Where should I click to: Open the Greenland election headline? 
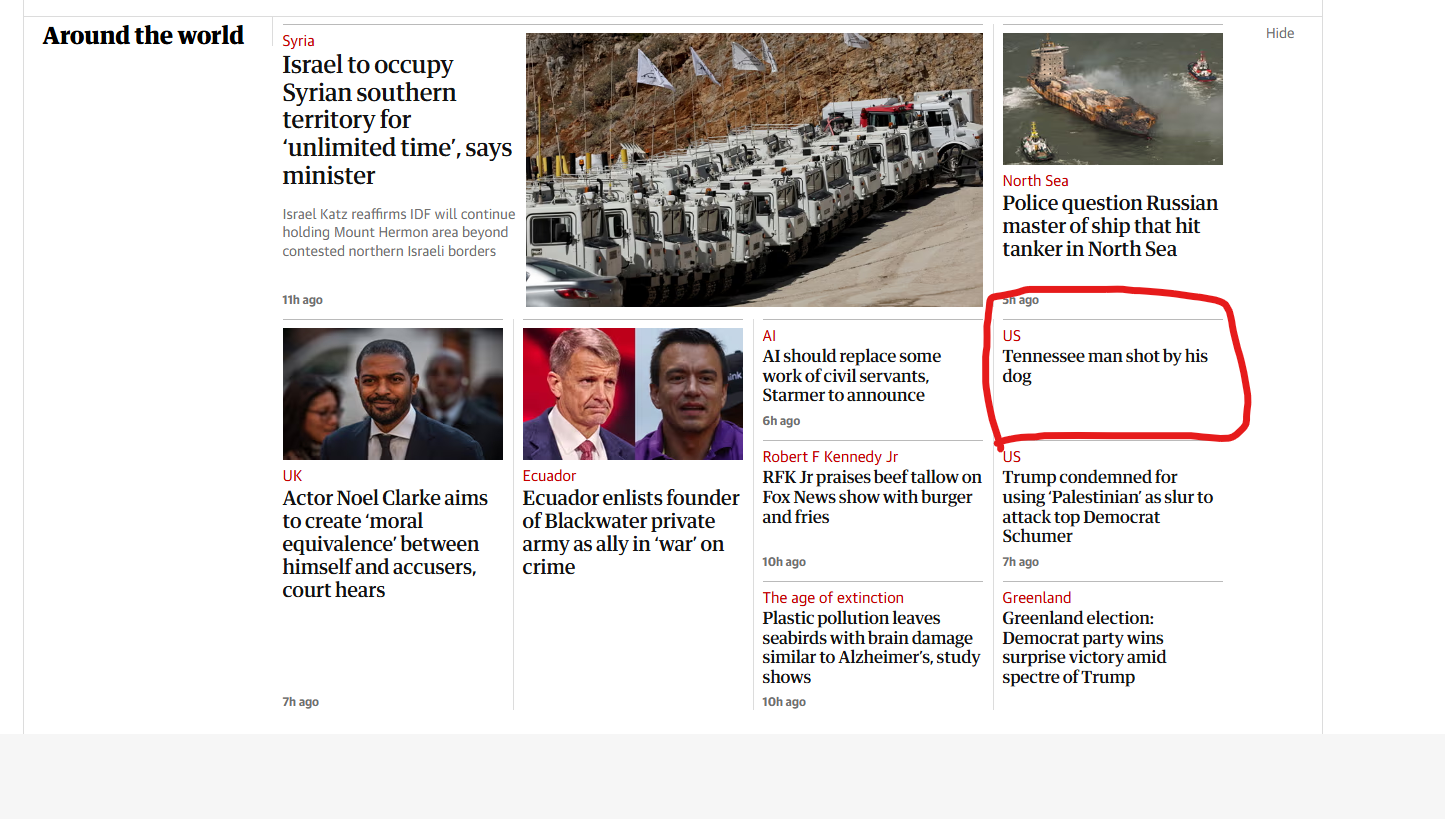1084,647
